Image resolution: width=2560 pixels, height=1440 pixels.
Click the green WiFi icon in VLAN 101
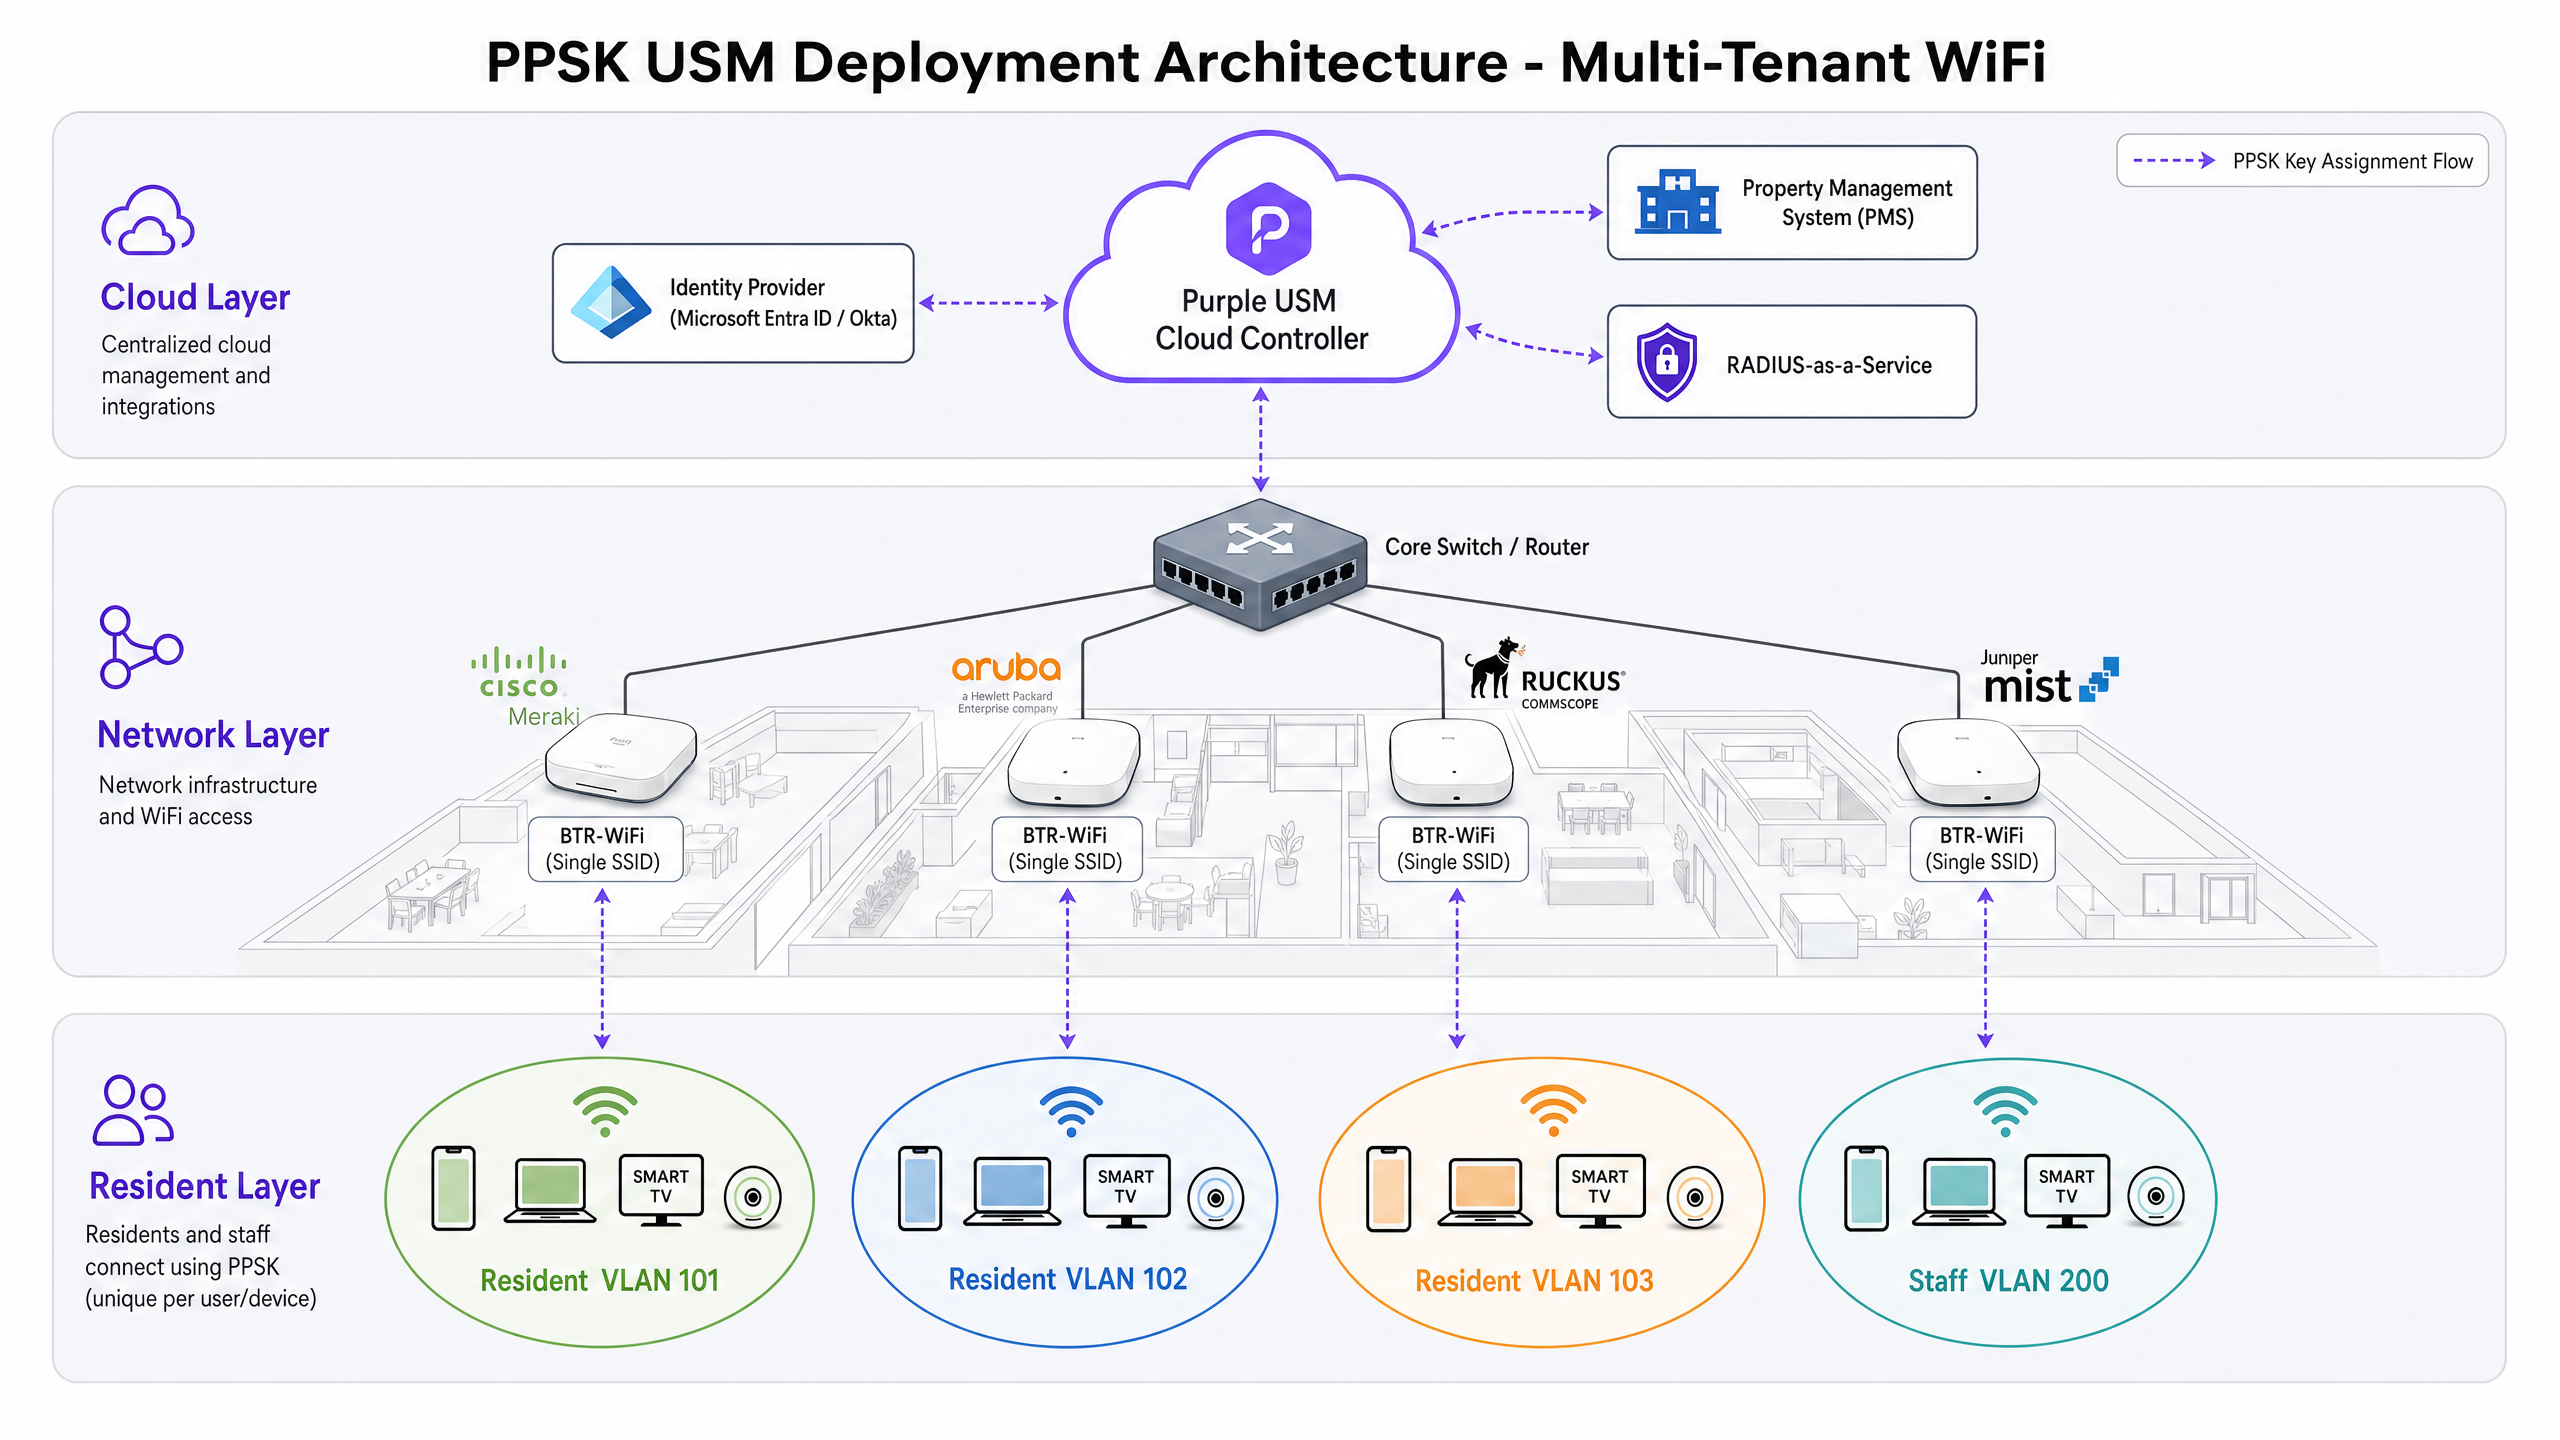click(605, 1112)
